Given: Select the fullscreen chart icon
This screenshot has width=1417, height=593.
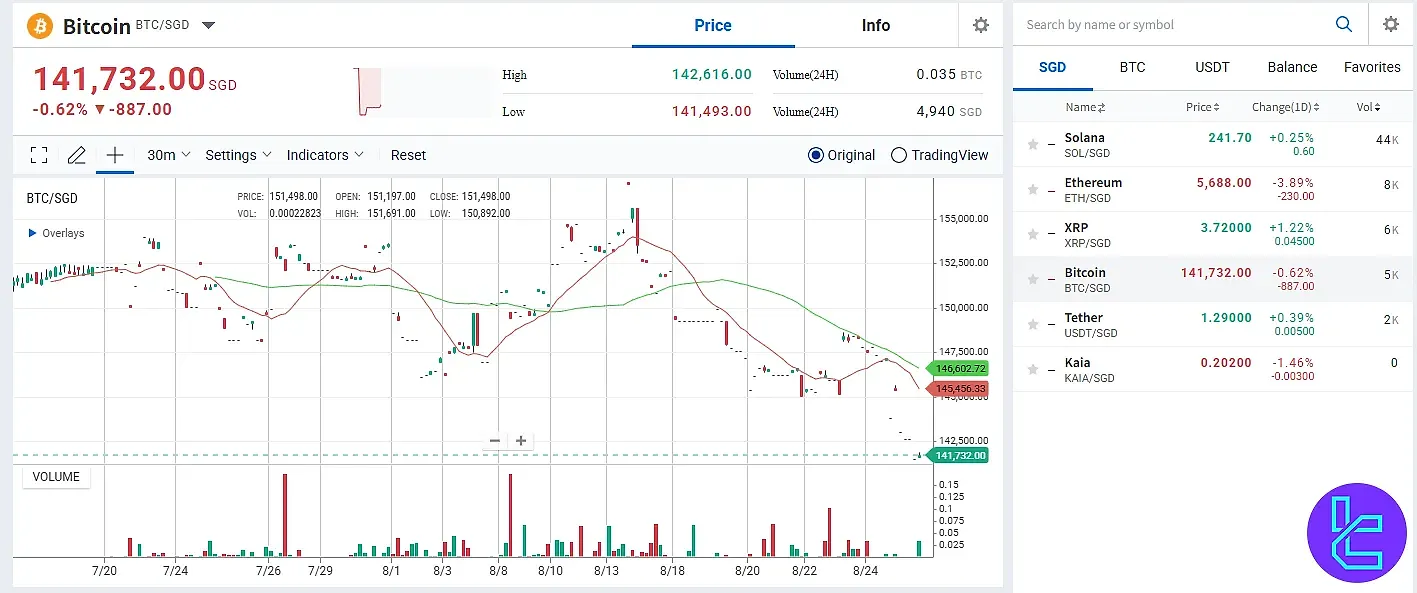Looking at the screenshot, I should (38, 155).
